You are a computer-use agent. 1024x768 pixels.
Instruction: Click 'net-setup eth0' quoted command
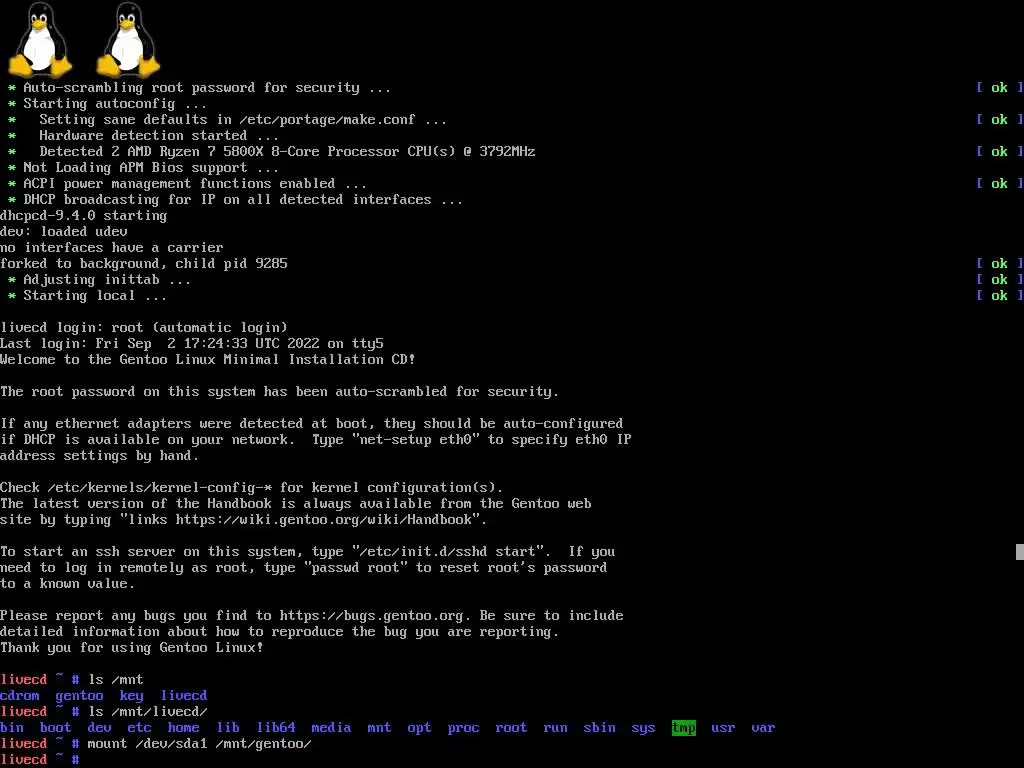415,440
